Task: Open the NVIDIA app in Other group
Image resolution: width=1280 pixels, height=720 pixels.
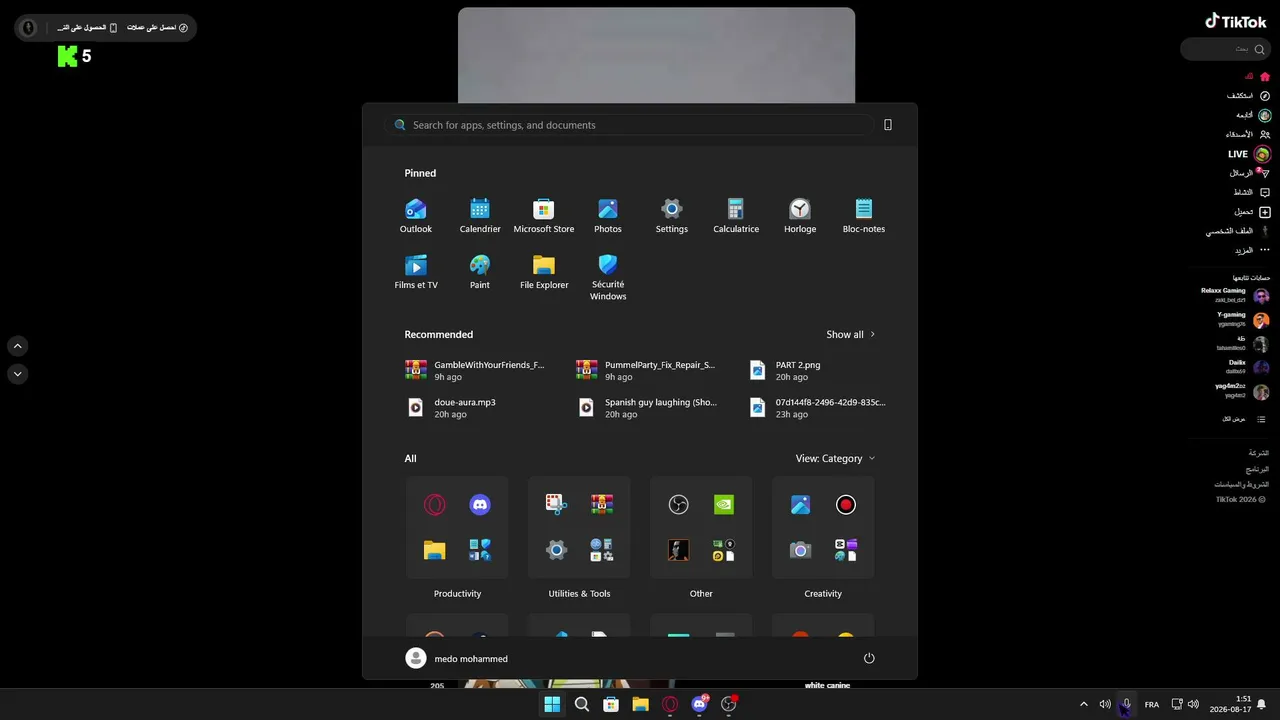Action: click(x=724, y=505)
